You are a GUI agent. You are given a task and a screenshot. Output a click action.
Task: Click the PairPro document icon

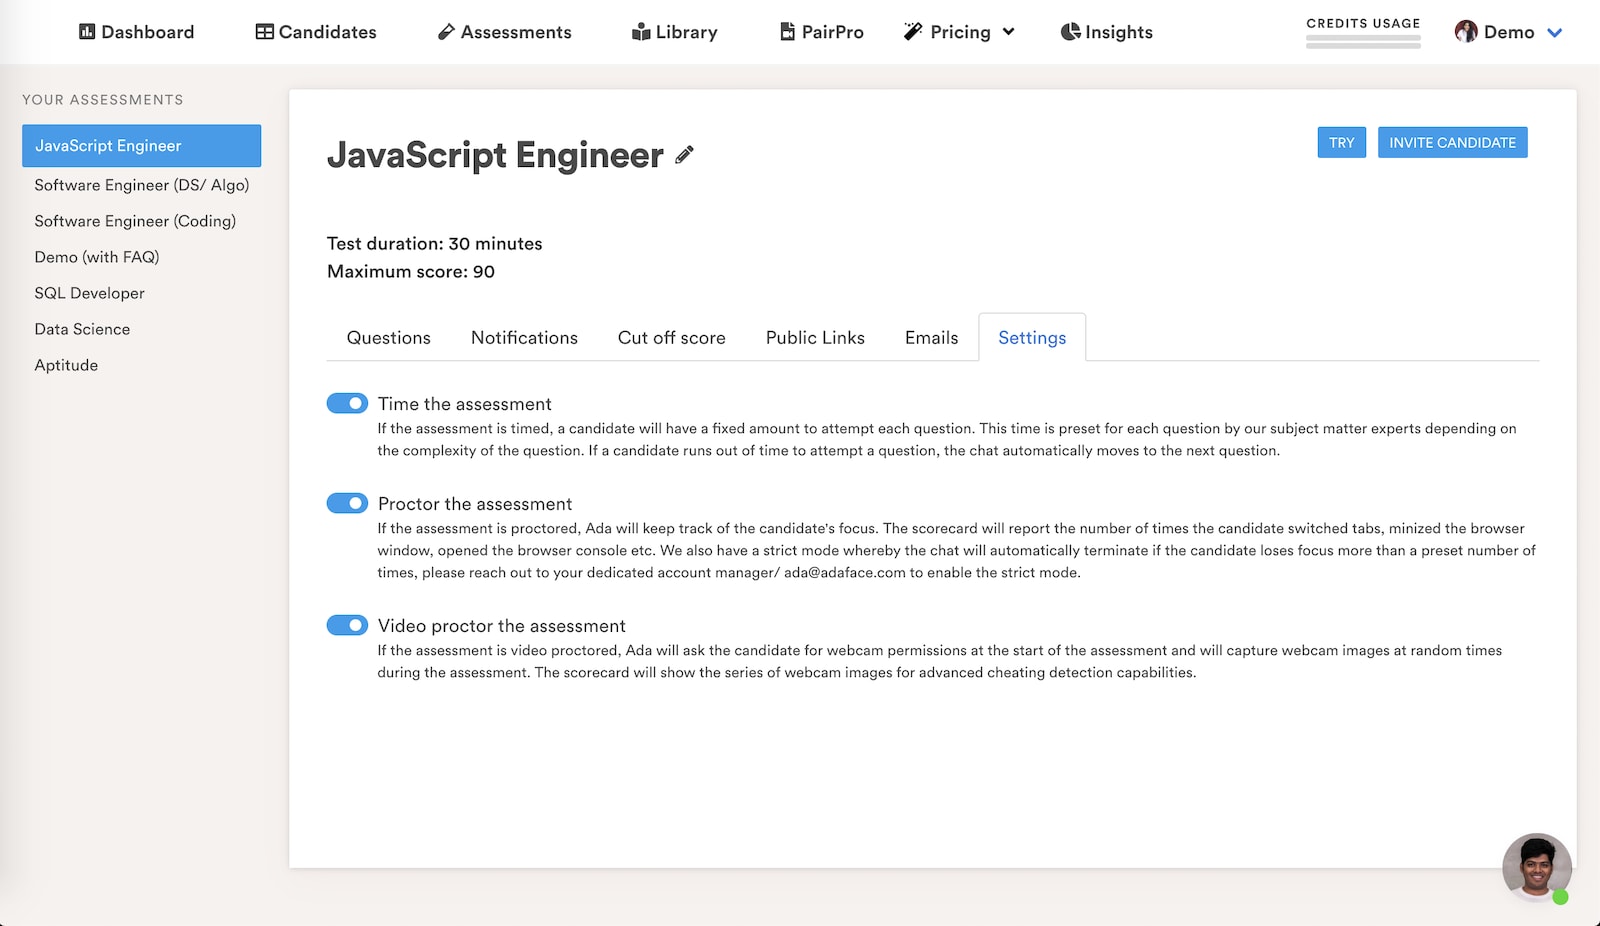coord(788,32)
